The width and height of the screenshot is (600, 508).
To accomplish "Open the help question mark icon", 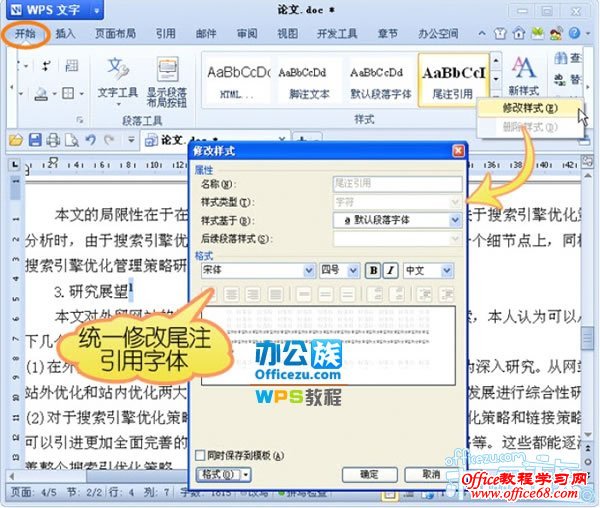I will pos(574,34).
